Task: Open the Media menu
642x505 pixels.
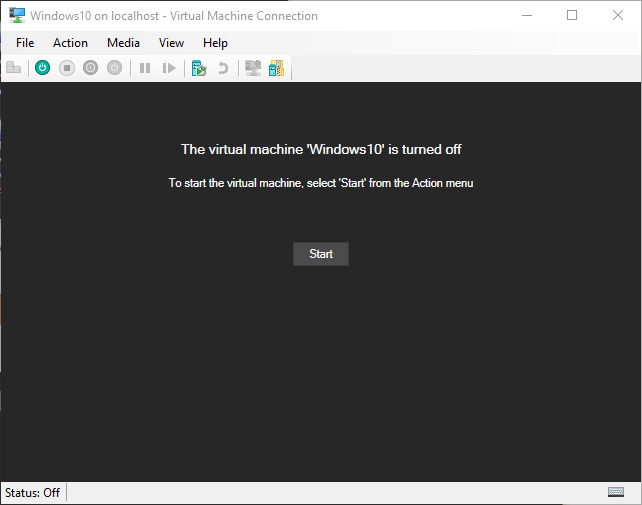Action: (123, 43)
